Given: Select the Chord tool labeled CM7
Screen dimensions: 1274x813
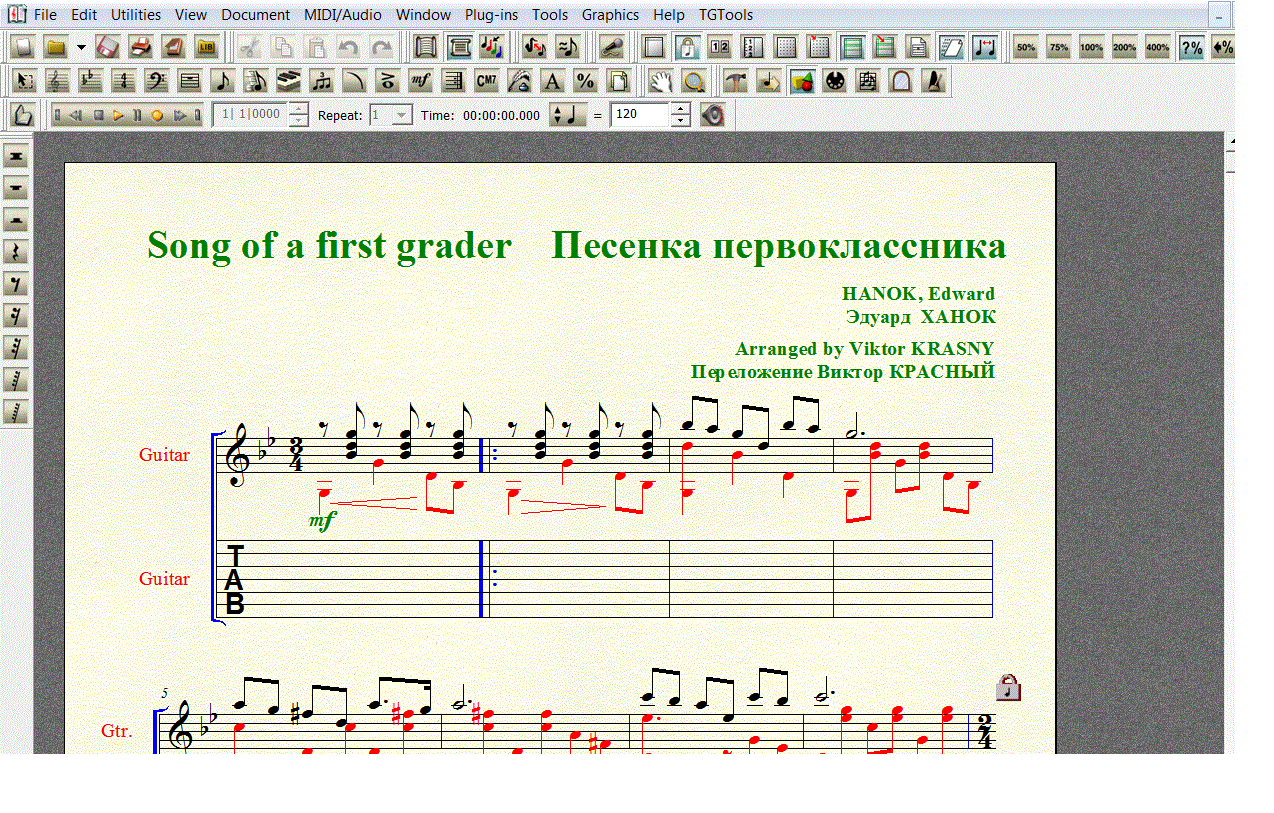Looking at the screenshot, I should click(486, 81).
